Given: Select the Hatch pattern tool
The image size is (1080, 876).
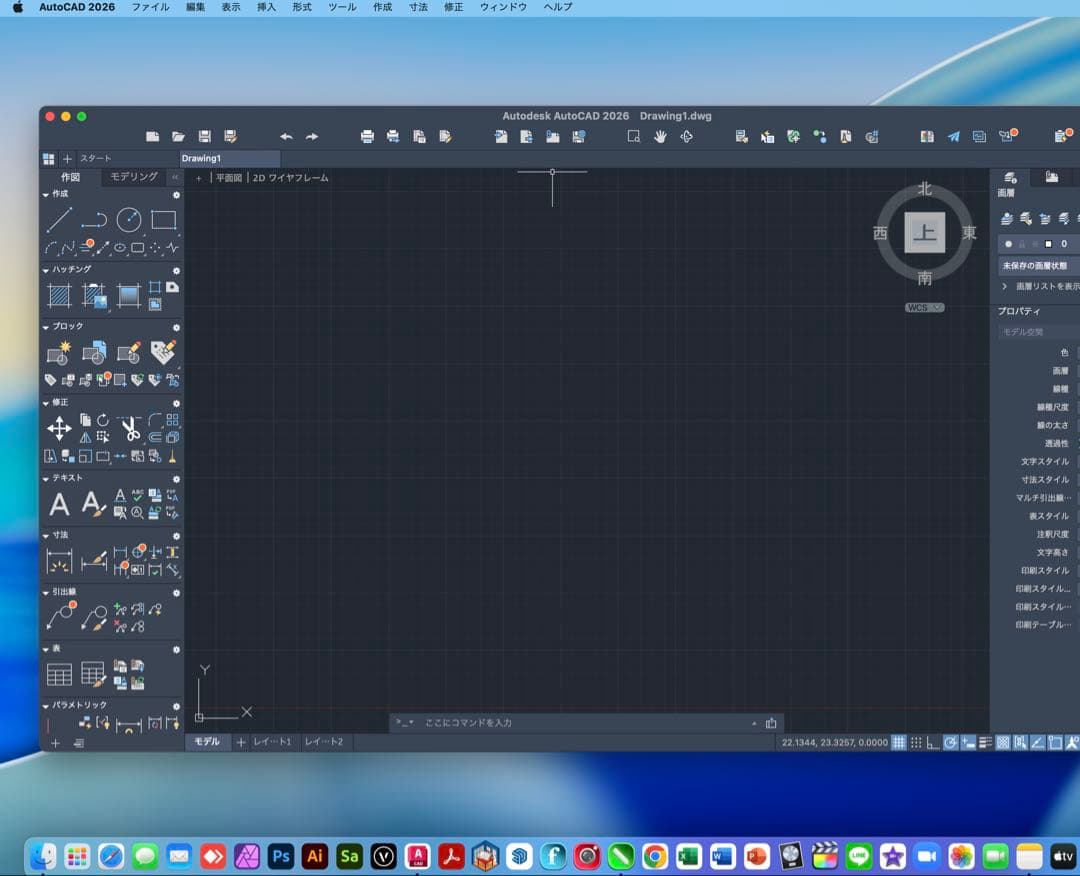Looking at the screenshot, I should [x=59, y=295].
